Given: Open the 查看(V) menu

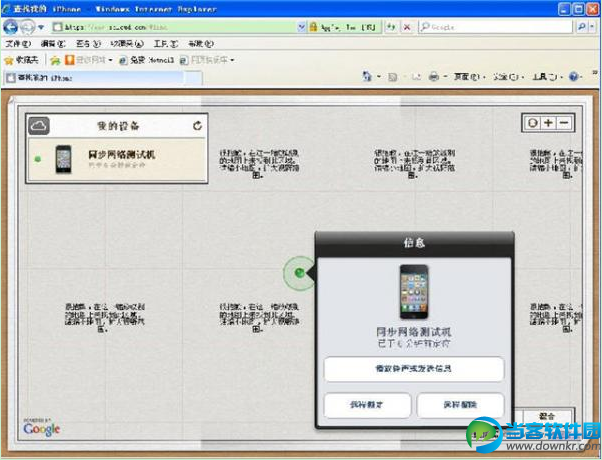Looking at the screenshot, I should coord(88,44).
